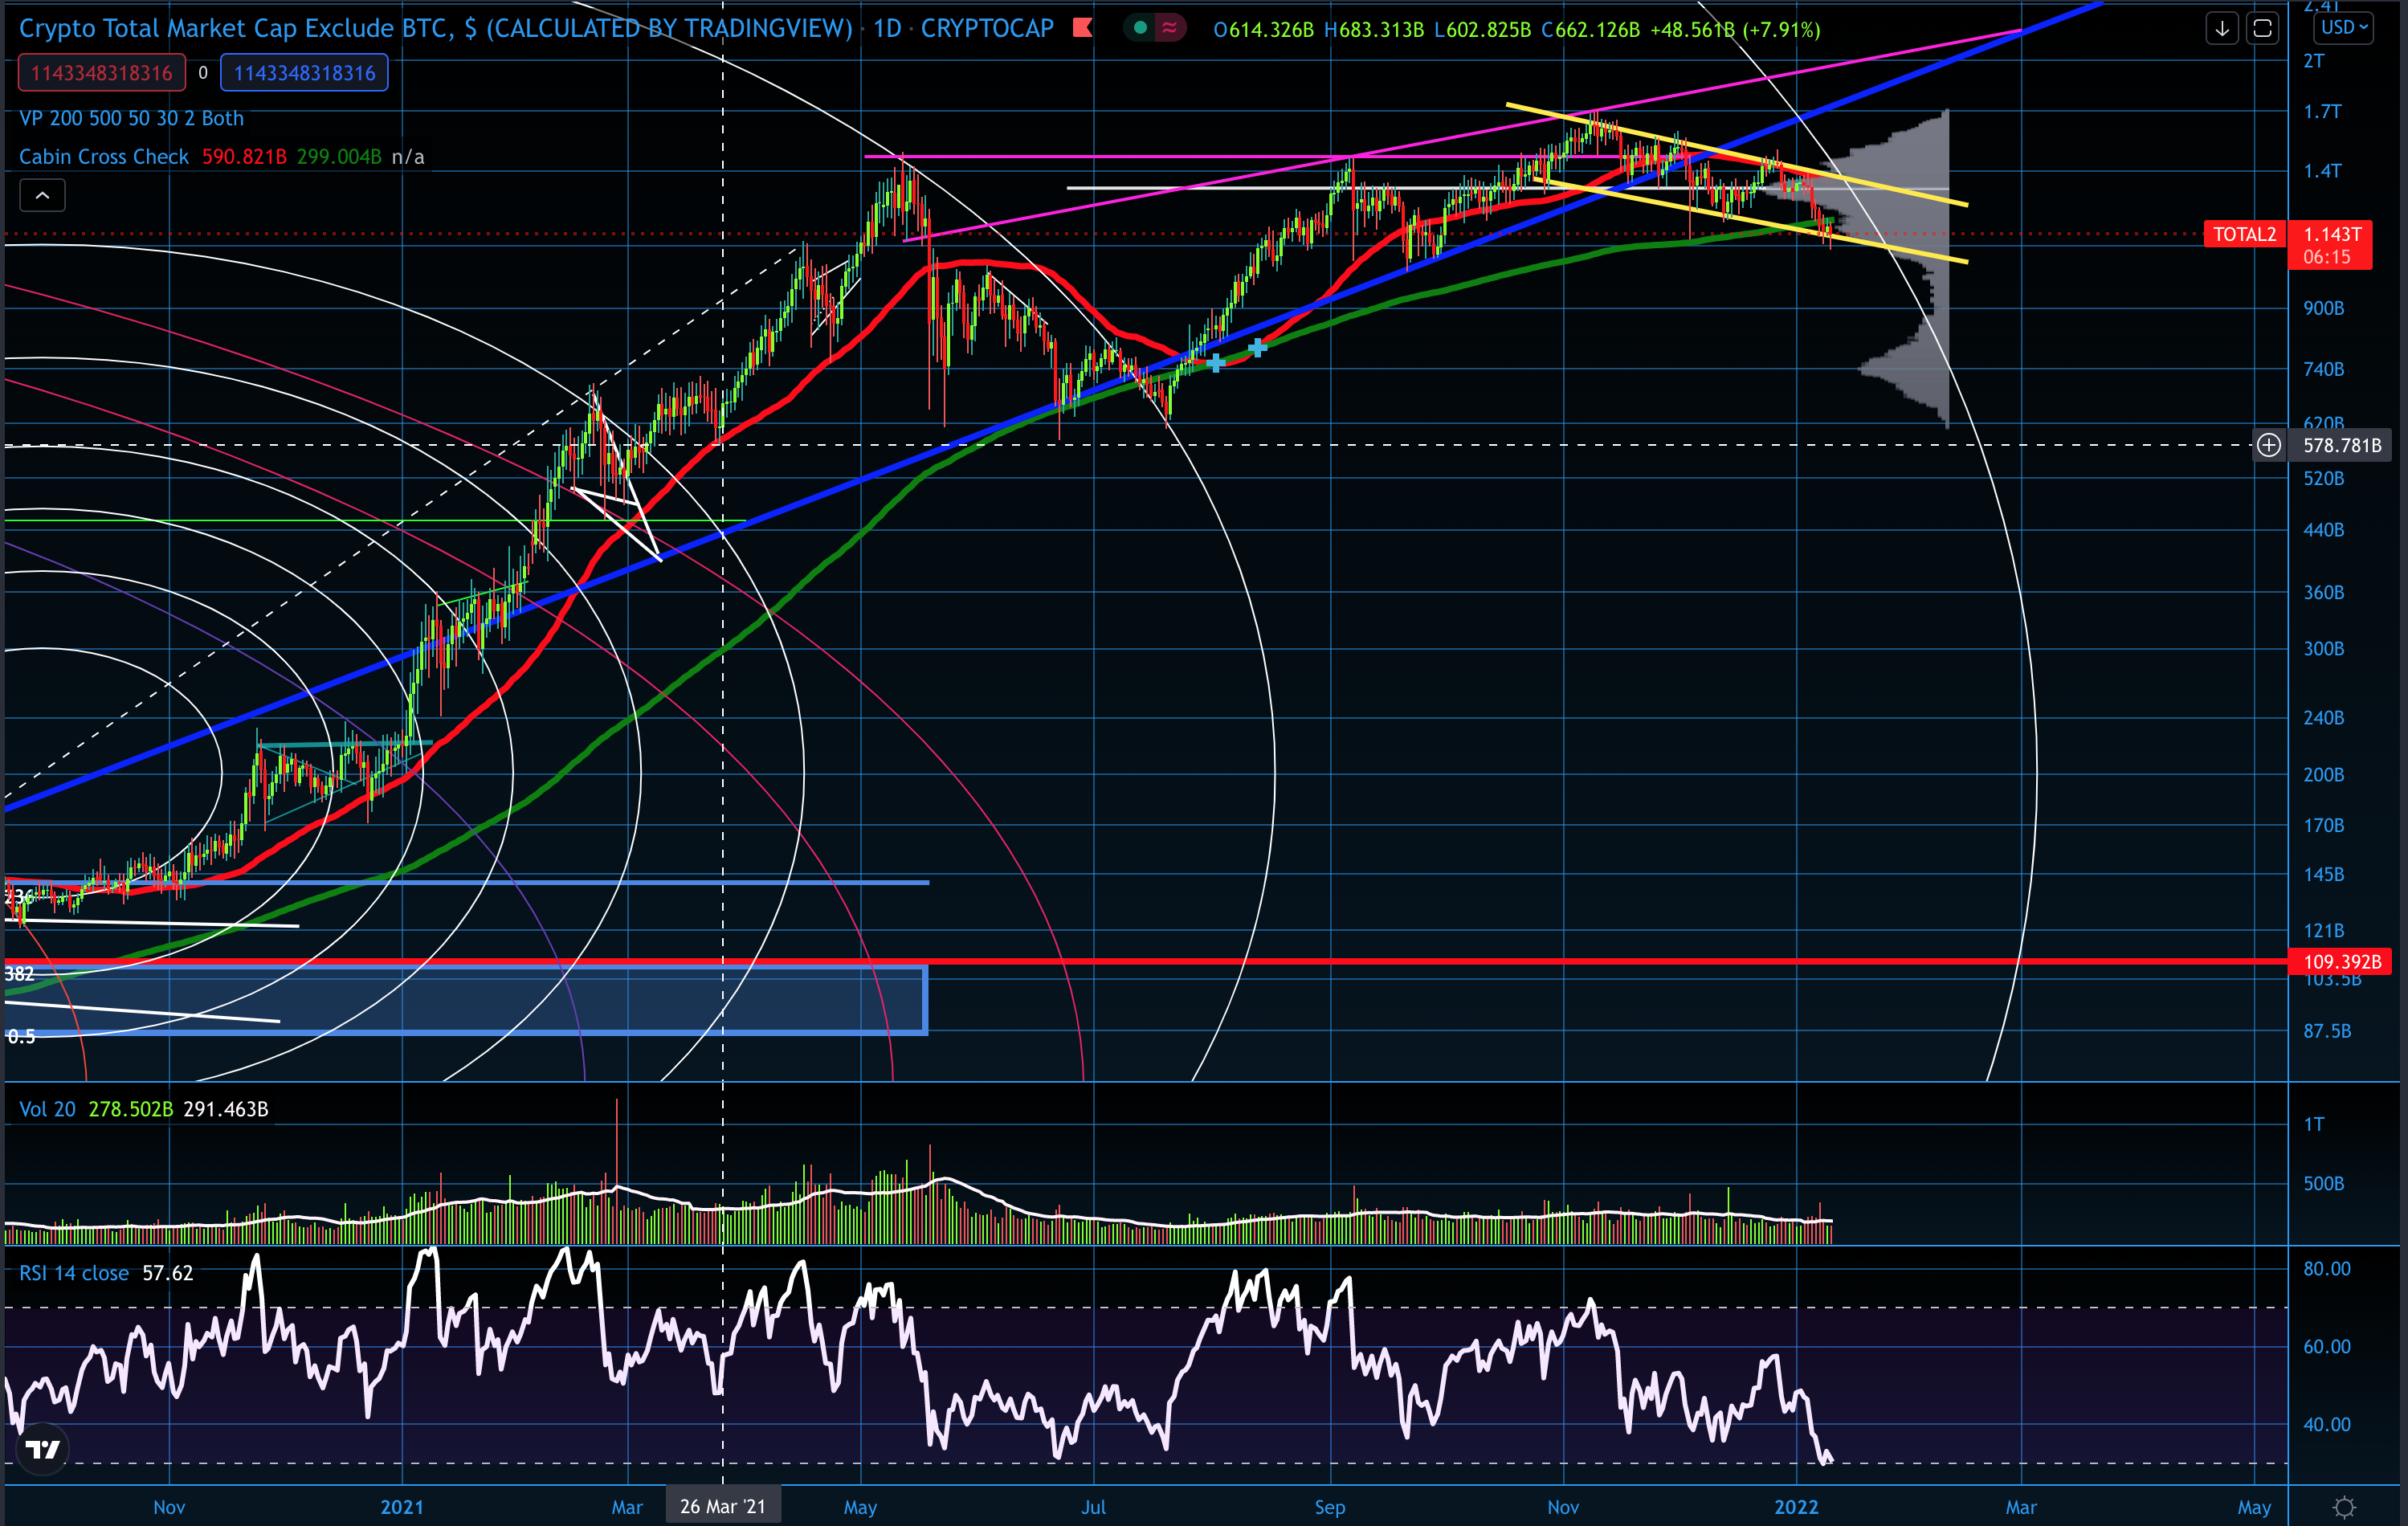Image resolution: width=2408 pixels, height=1526 pixels.
Task: Collapse the indicator legend with the chevron
Action: (x=42, y=196)
